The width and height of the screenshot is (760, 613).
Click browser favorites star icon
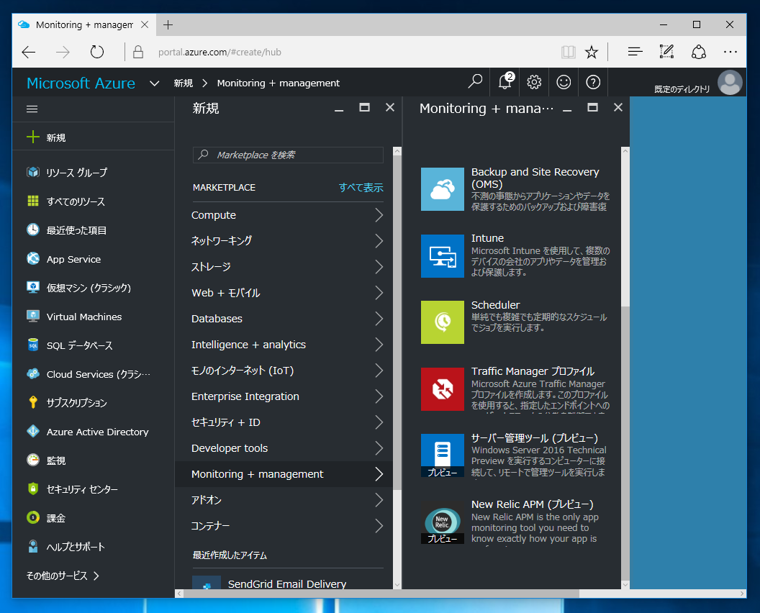[591, 52]
